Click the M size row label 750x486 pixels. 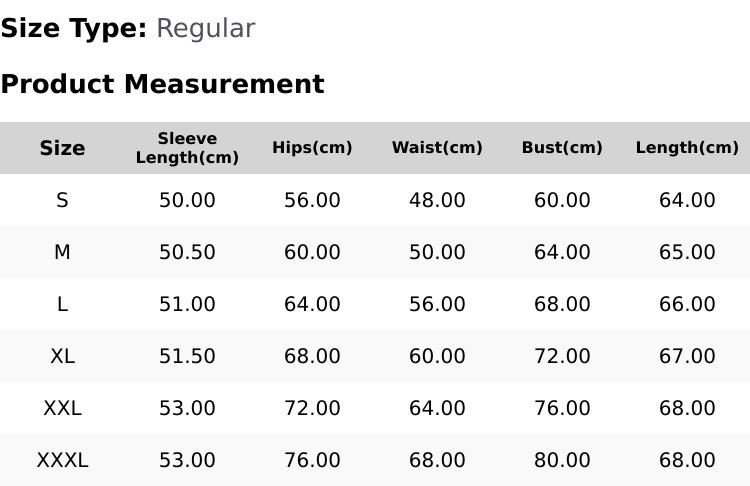click(x=62, y=252)
